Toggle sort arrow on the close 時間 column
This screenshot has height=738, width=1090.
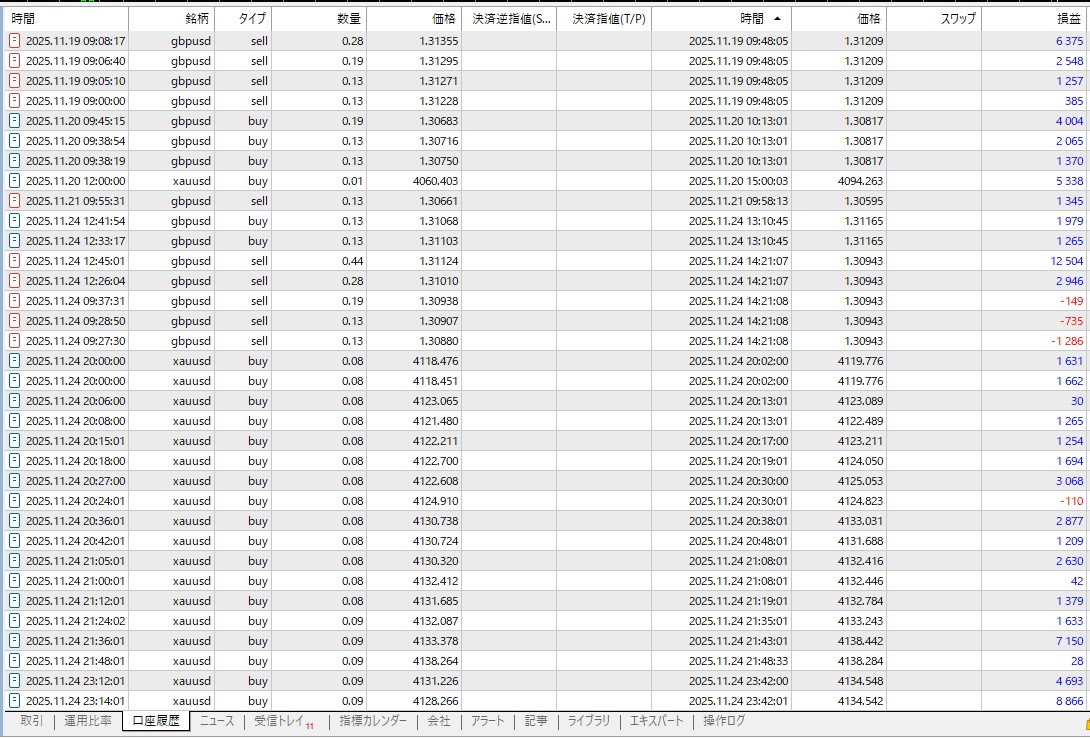pyautogui.click(x=777, y=19)
